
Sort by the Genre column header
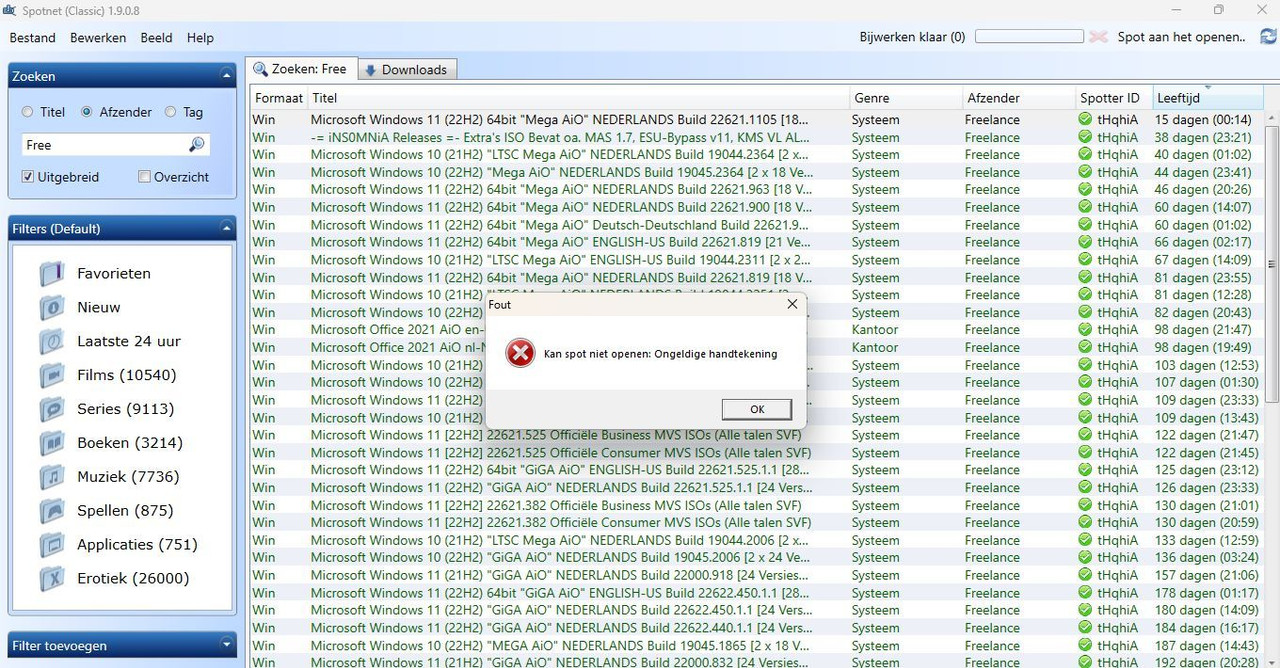point(905,98)
